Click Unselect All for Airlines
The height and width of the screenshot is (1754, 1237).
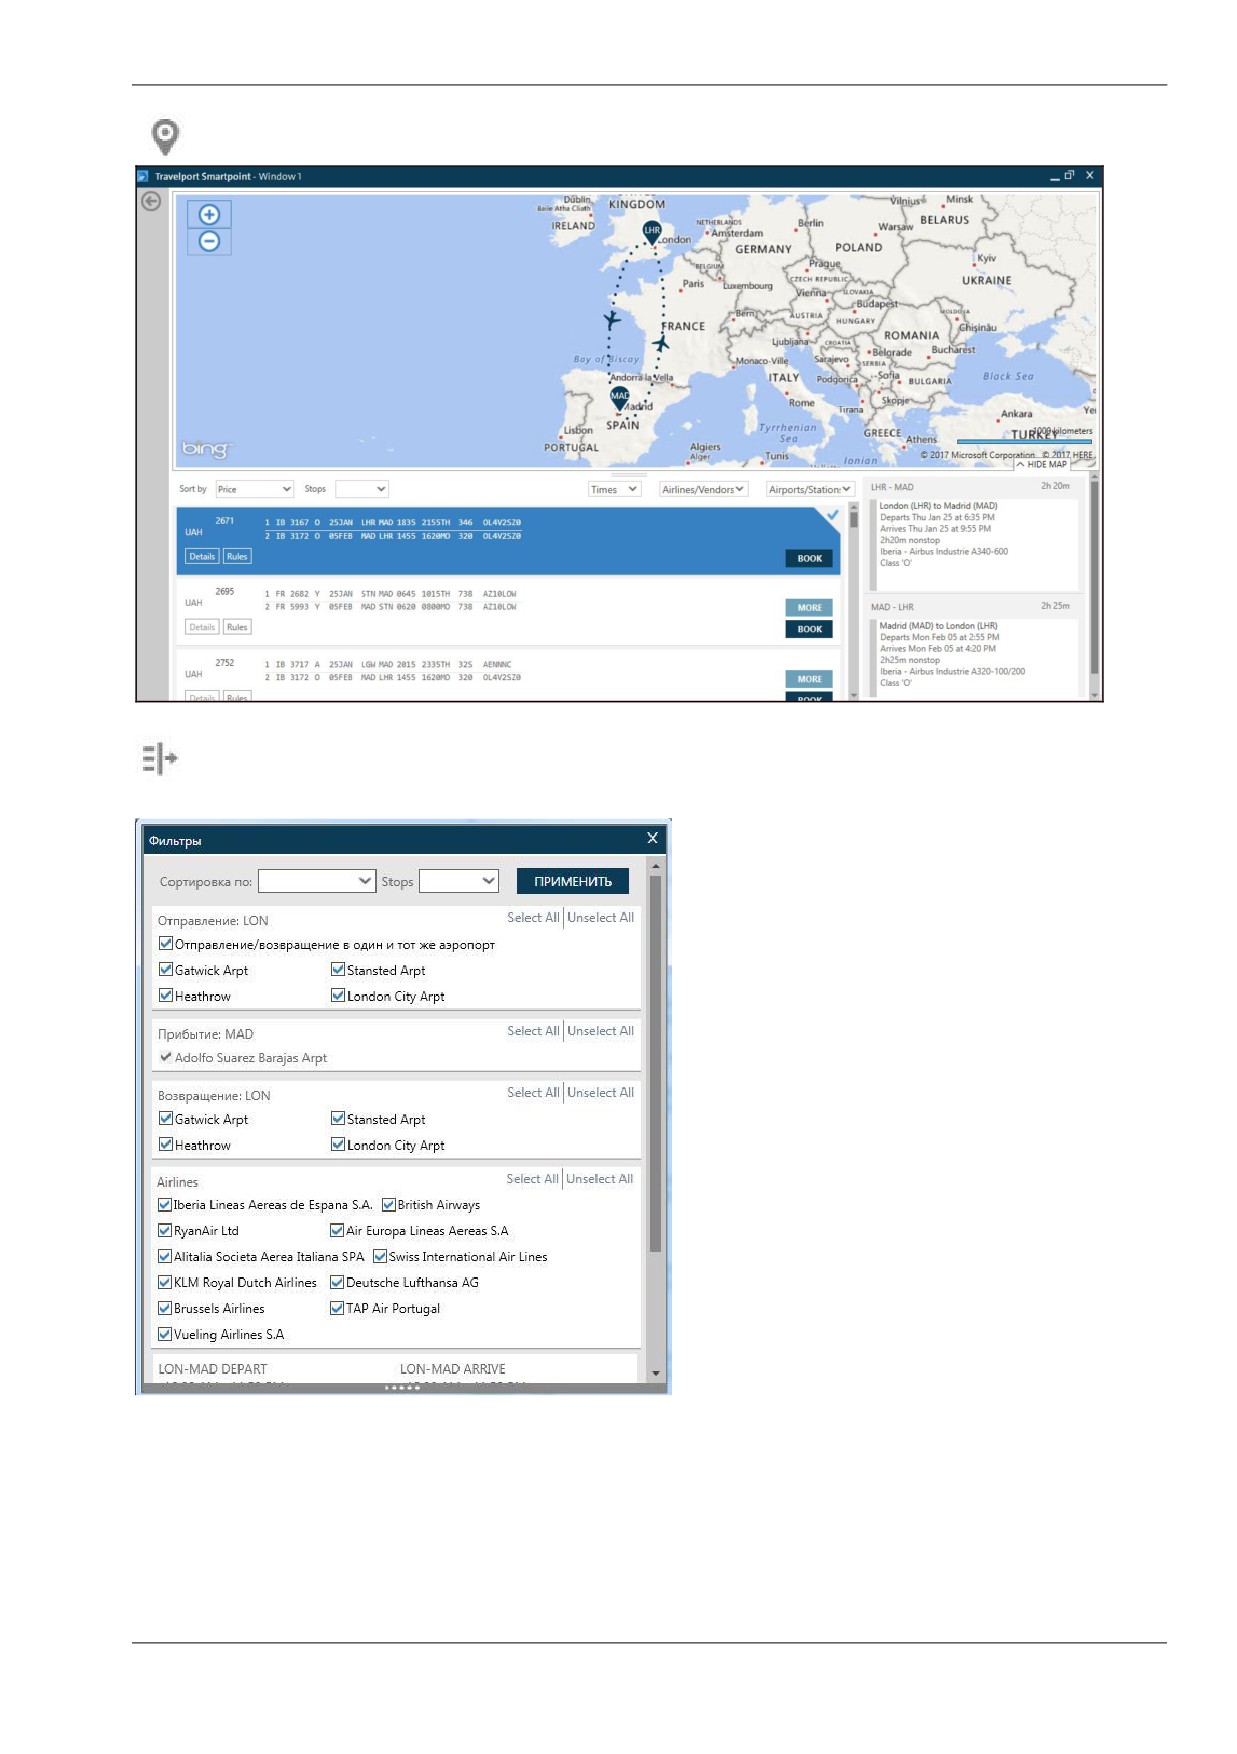click(x=599, y=1179)
